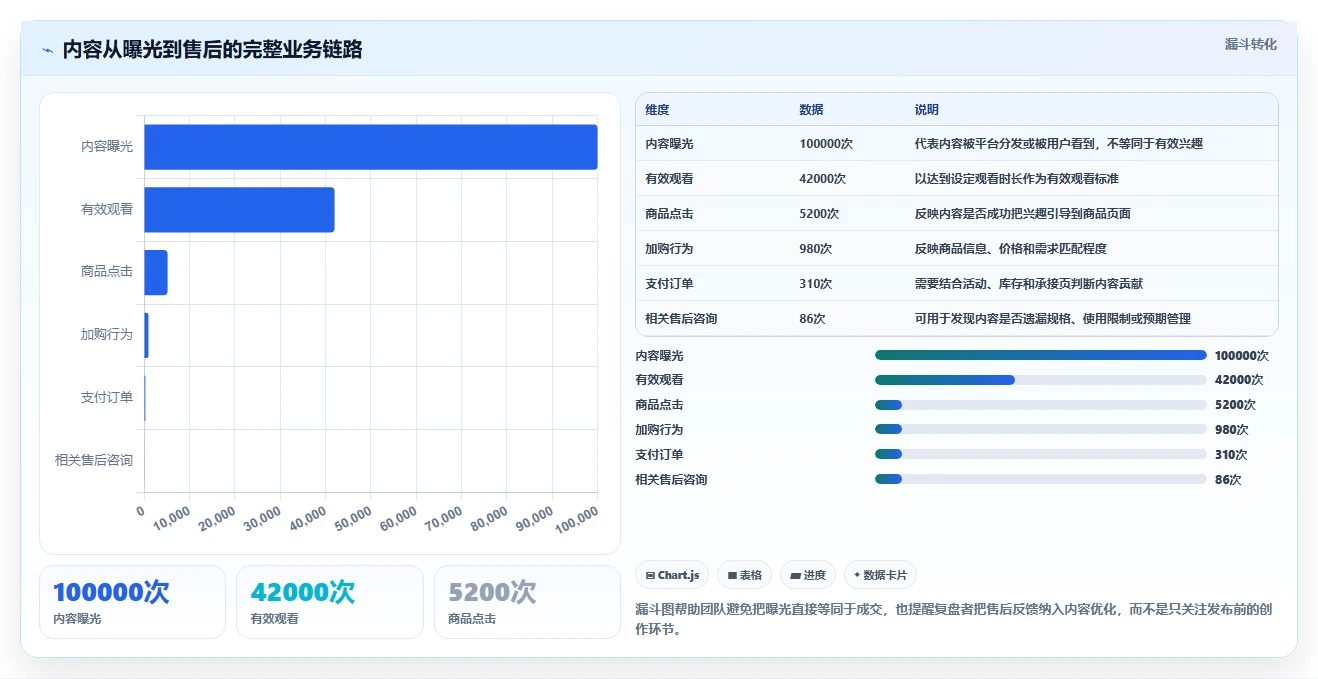Click the 商品点击 cell in the table
The image size is (1318, 679).
[669, 214]
